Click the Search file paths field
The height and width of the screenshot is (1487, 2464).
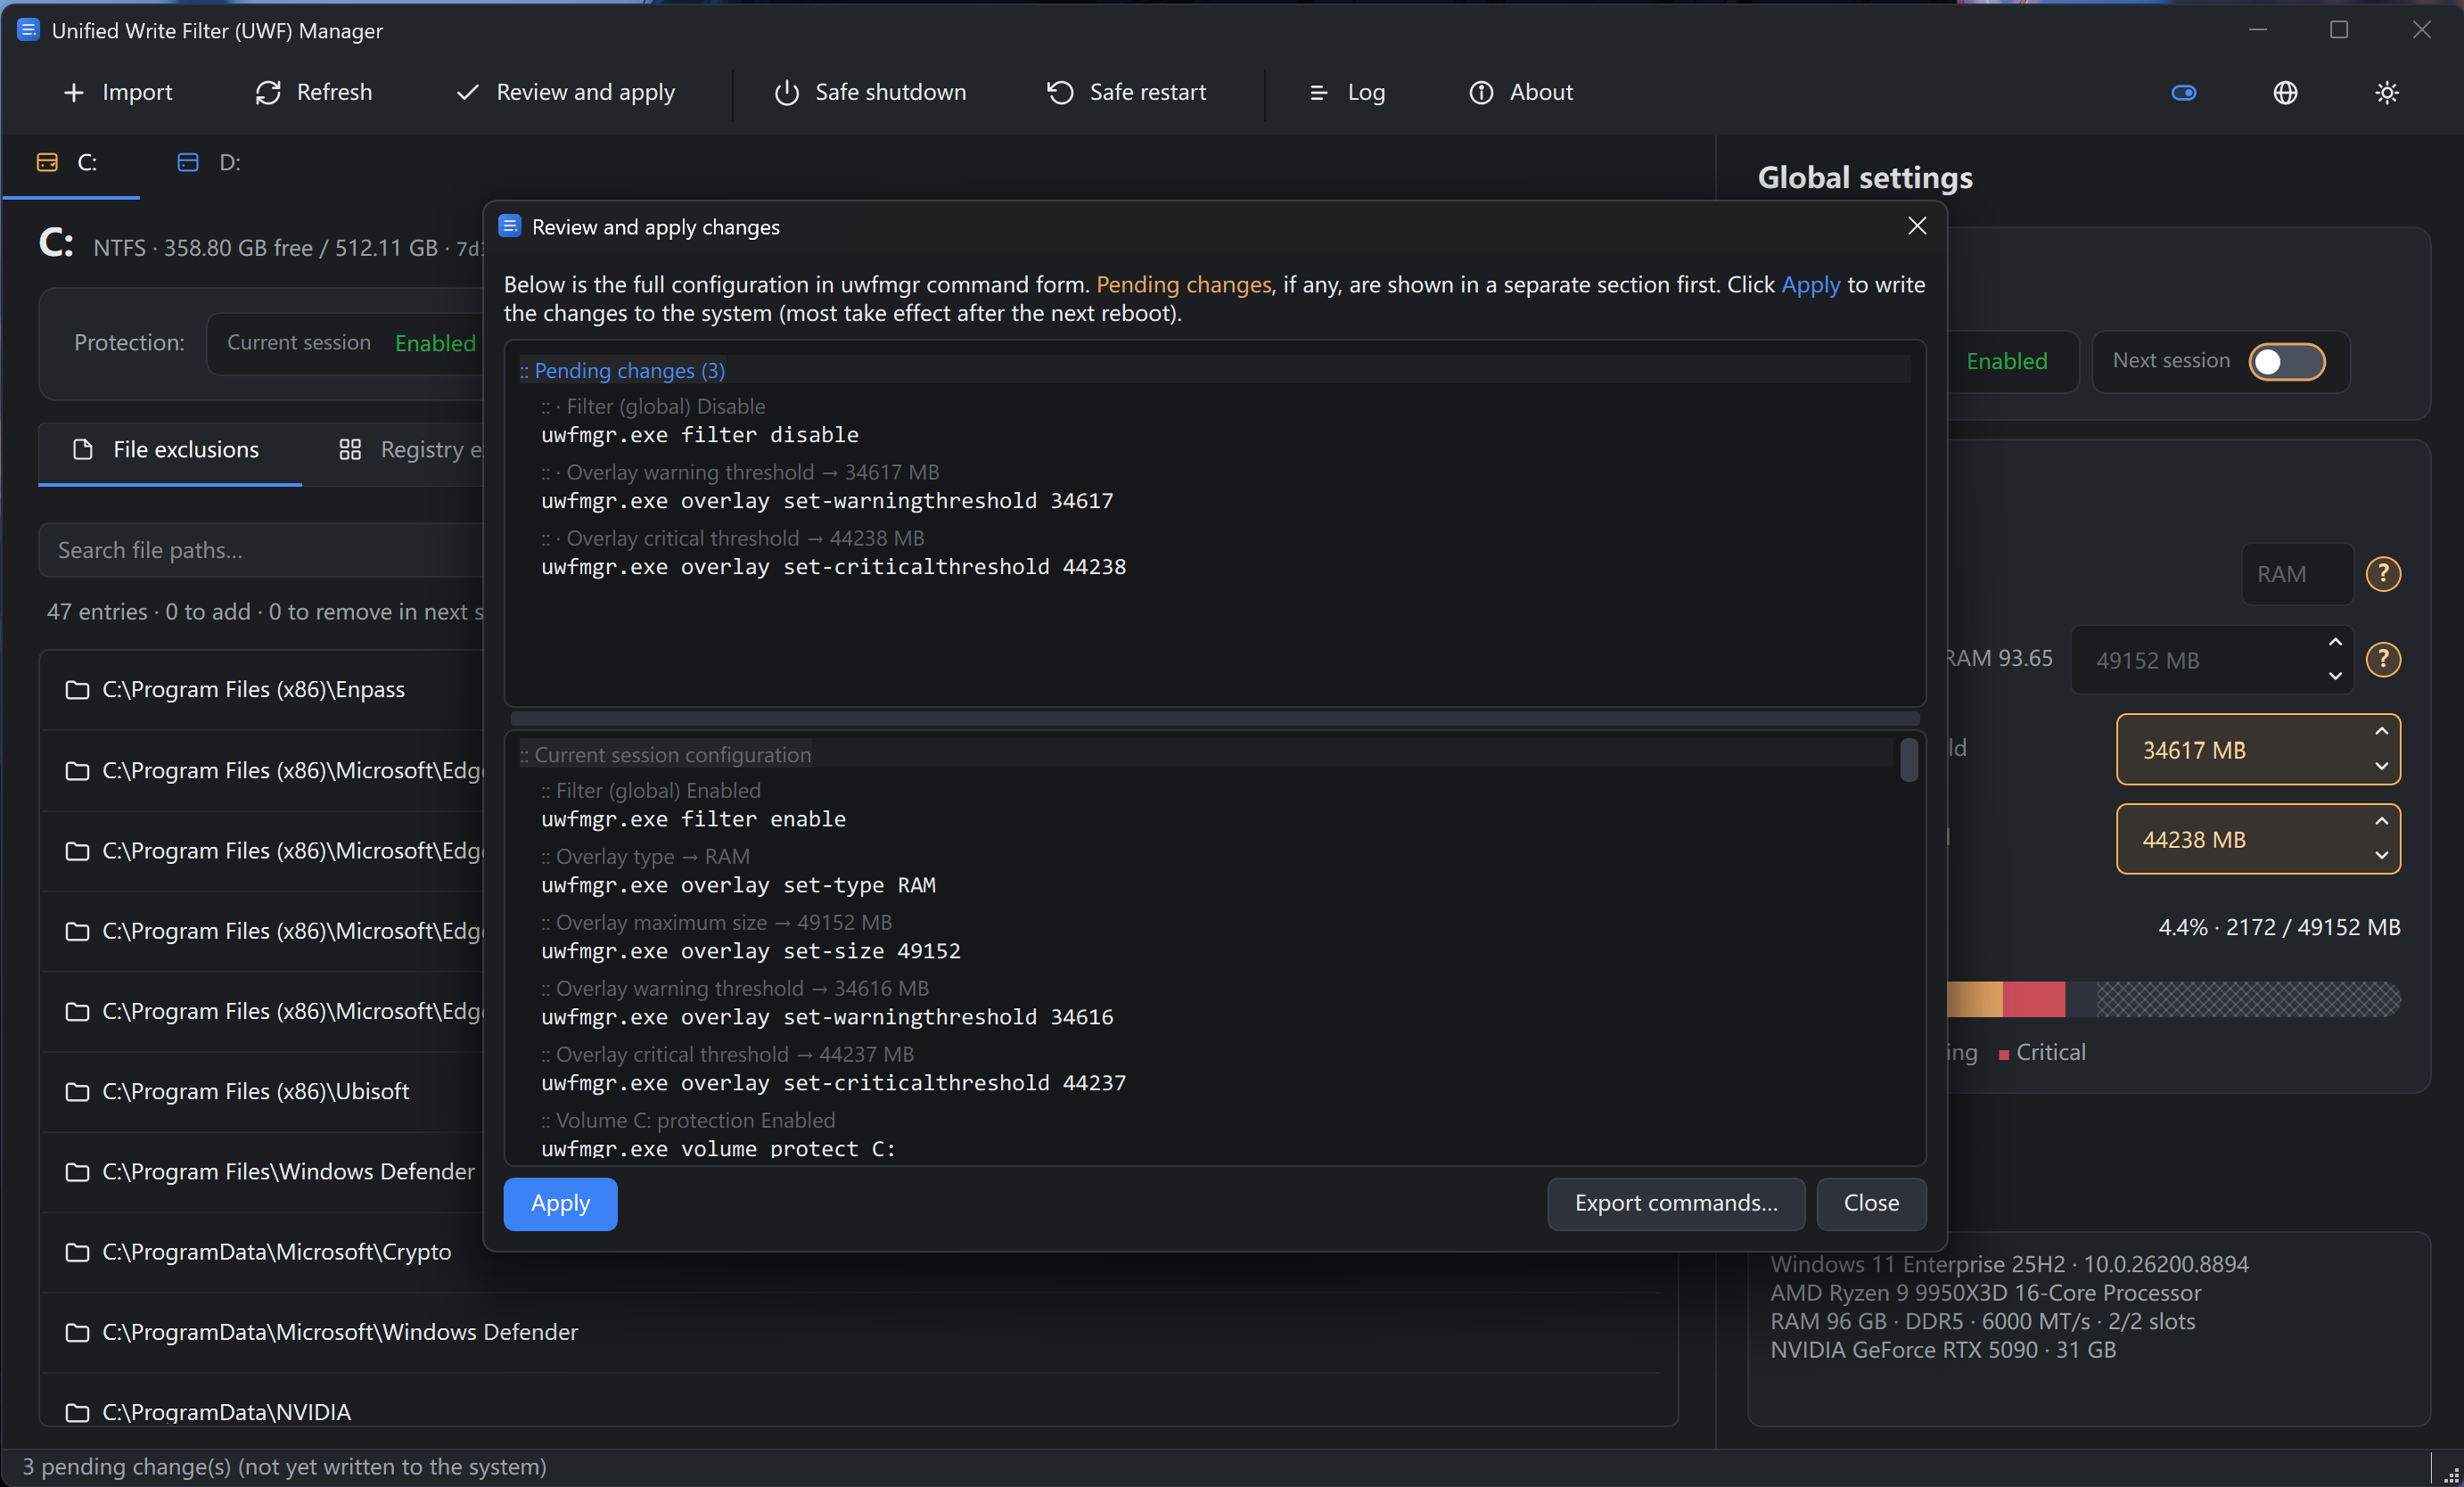(x=262, y=550)
